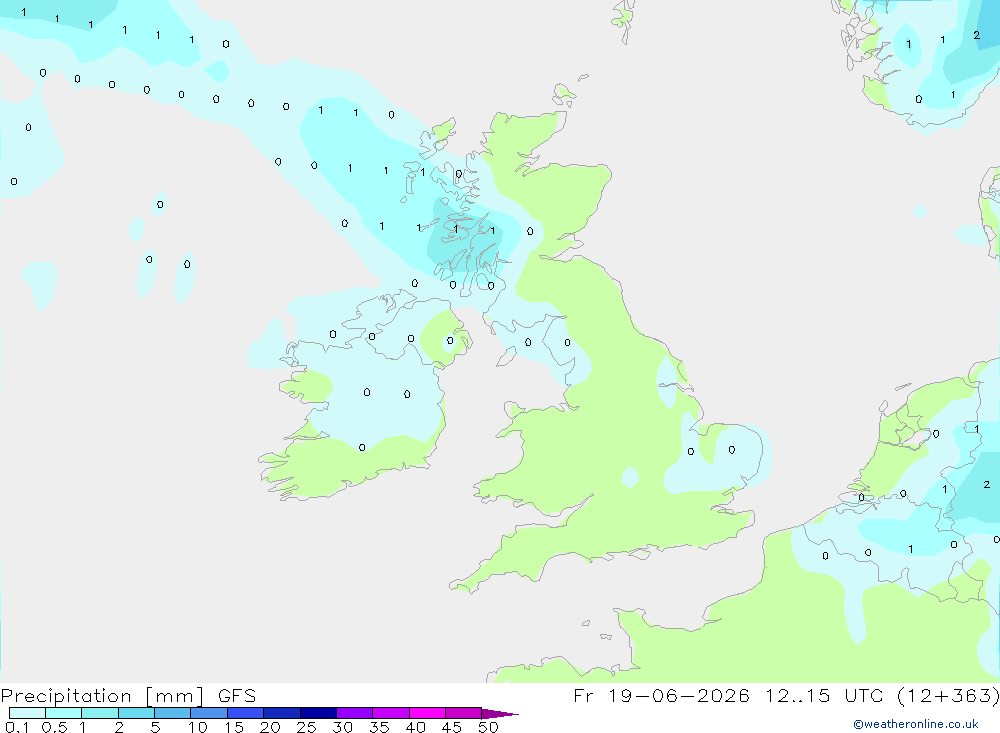
Task: Click the 'GFS' model label
Action: coord(237,695)
